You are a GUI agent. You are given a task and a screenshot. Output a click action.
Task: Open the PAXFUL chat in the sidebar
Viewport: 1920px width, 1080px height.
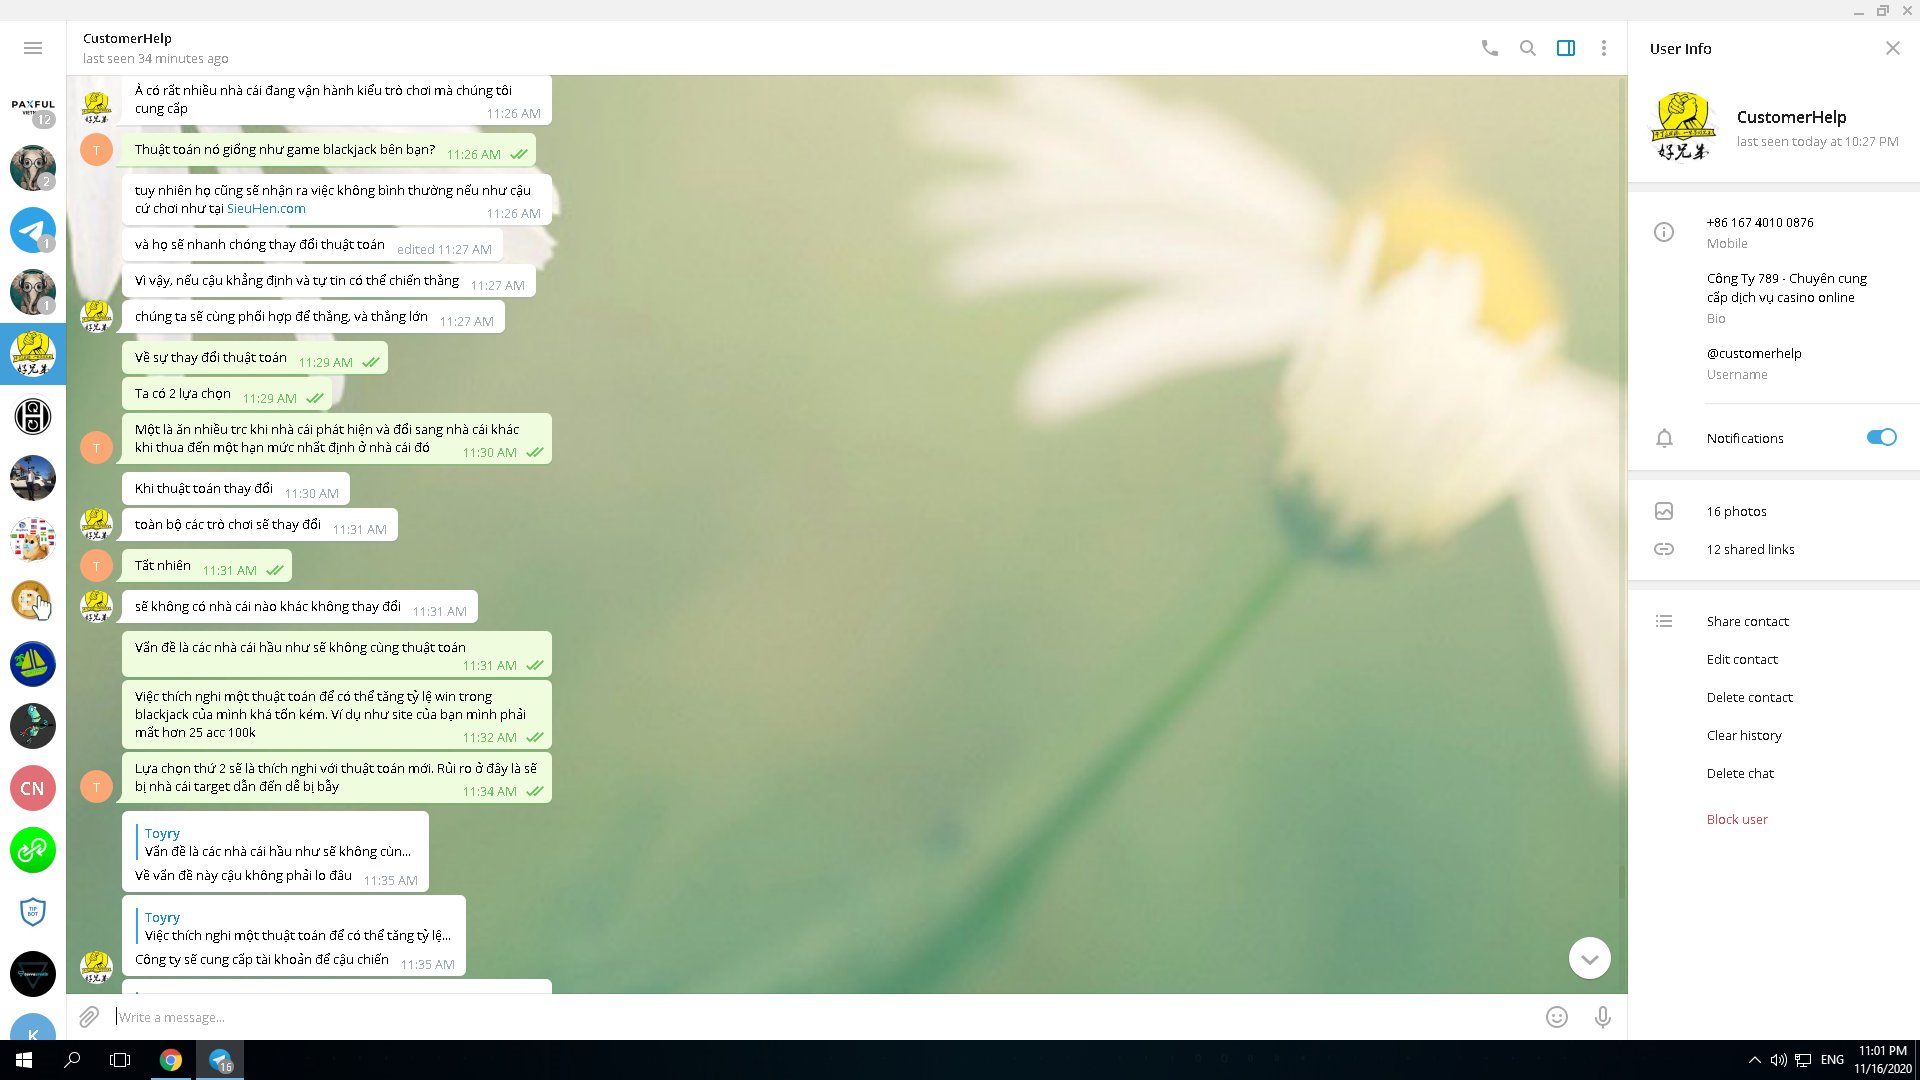33,108
